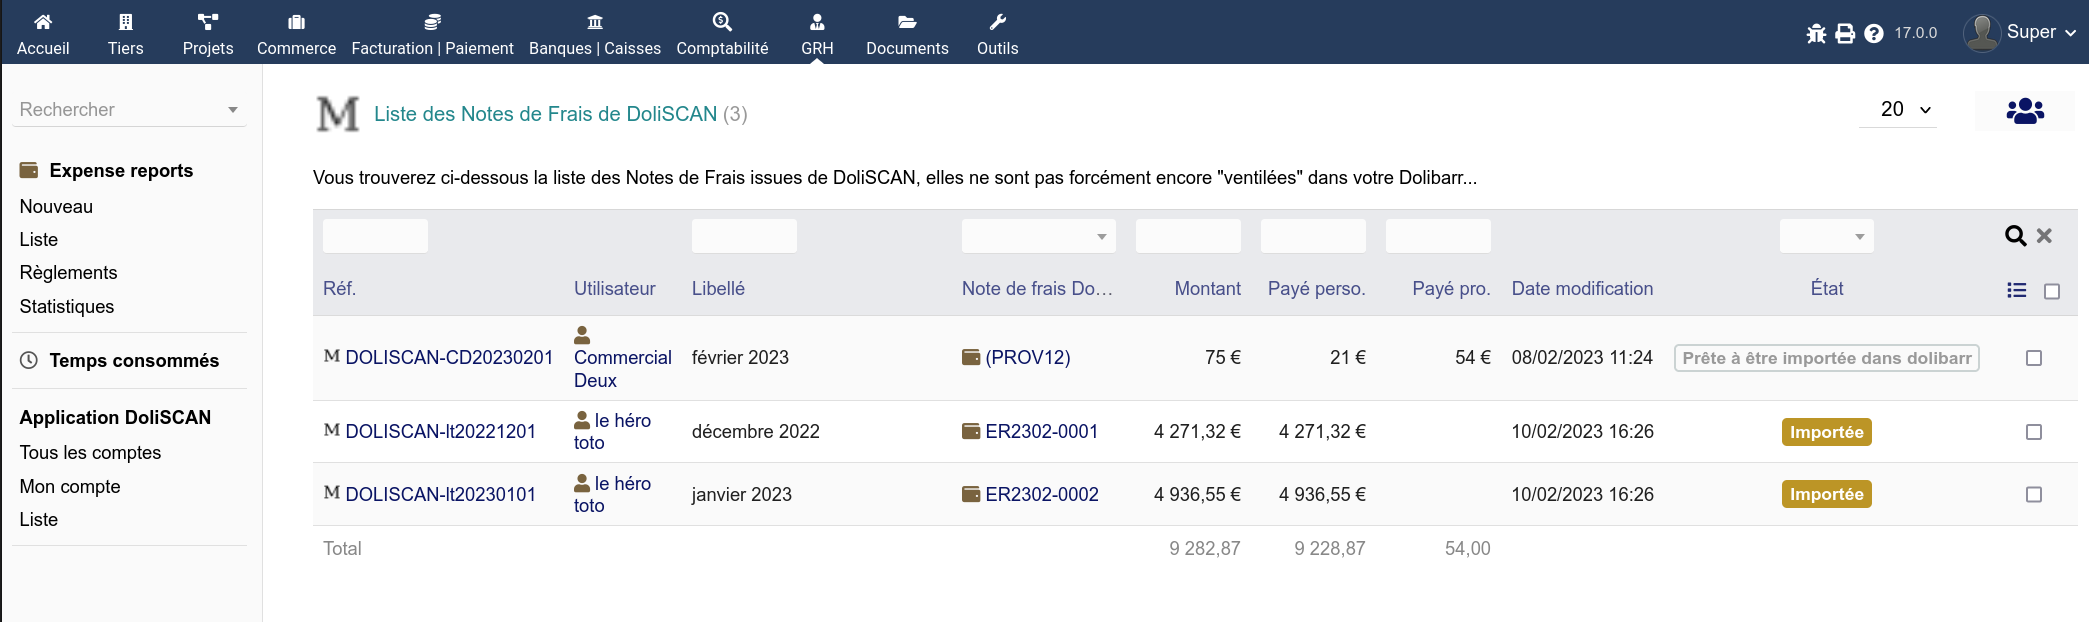Open Note de frais filter dropdown

point(1038,236)
